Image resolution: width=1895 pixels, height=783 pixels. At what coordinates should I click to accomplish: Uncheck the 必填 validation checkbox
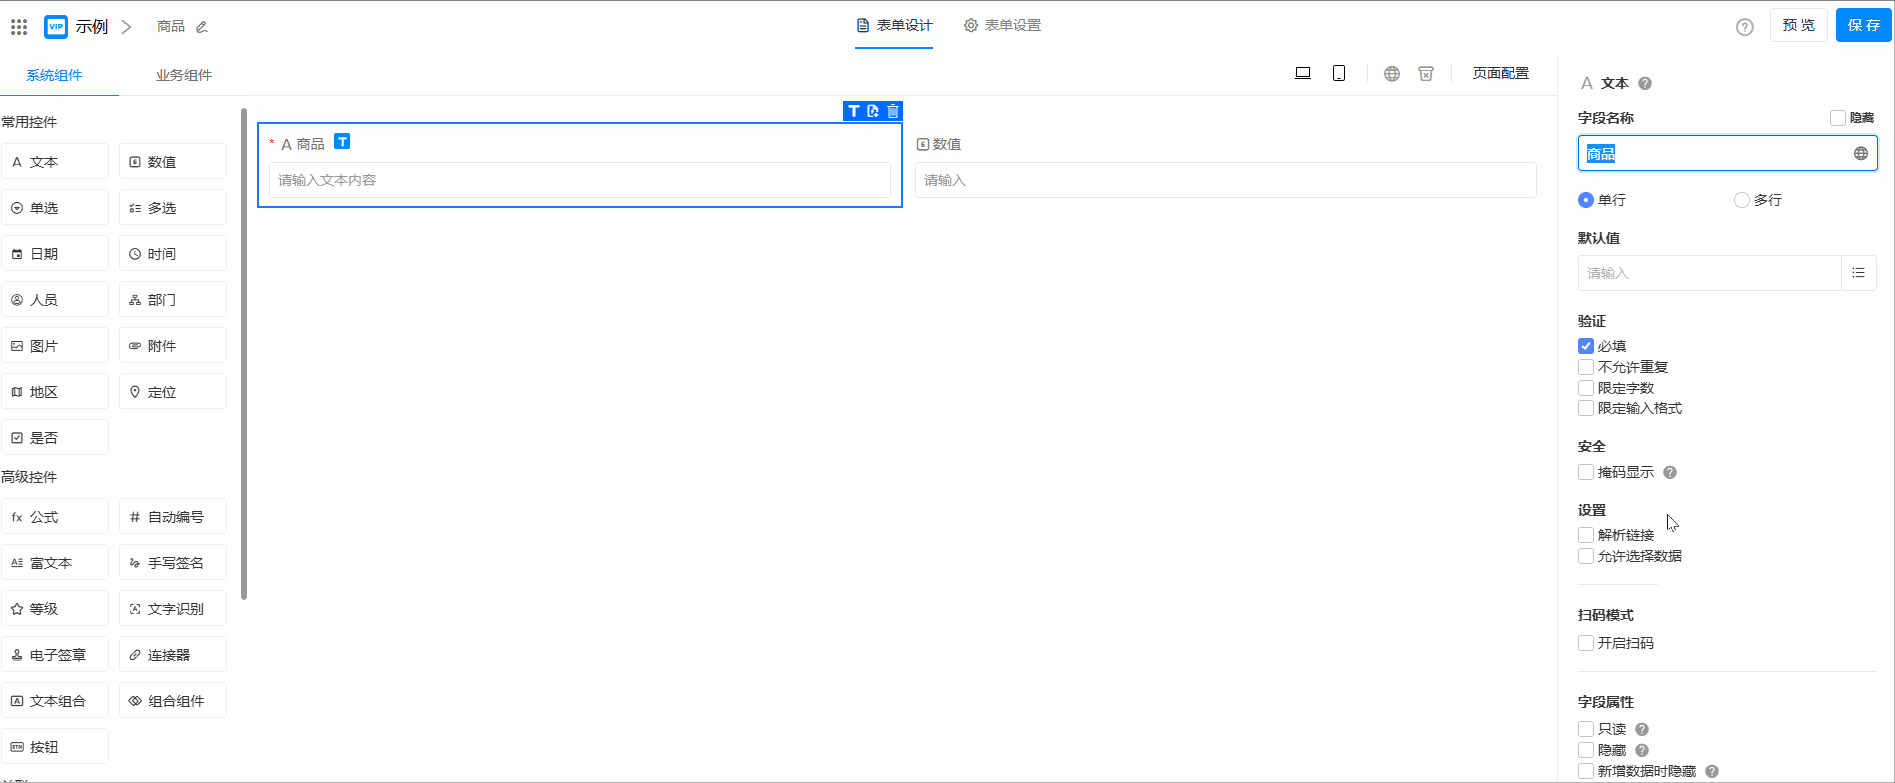click(1586, 346)
